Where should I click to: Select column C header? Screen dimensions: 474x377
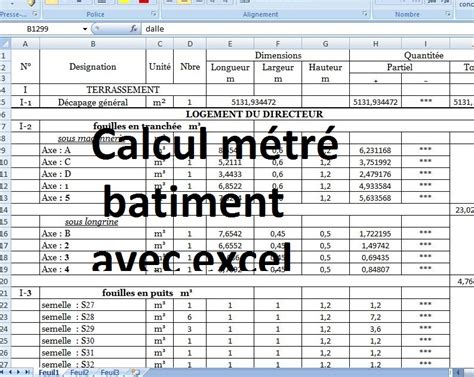pos(160,44)
